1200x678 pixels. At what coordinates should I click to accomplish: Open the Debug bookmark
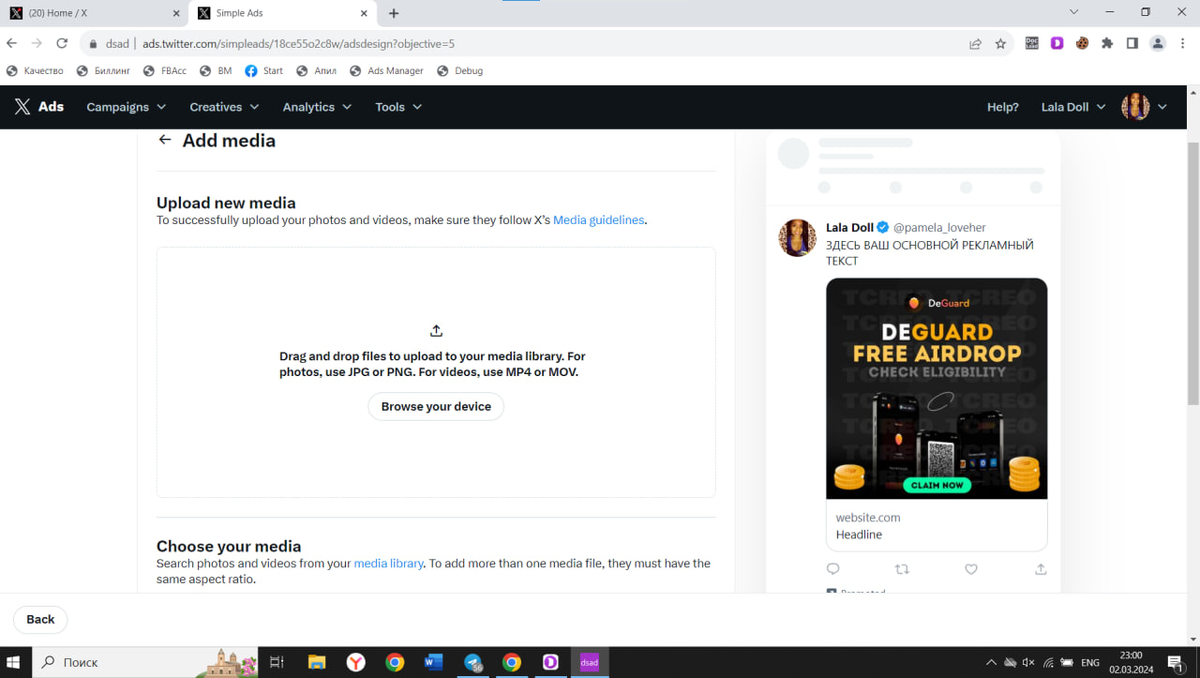pyautogui.click(x=460, y=71)
